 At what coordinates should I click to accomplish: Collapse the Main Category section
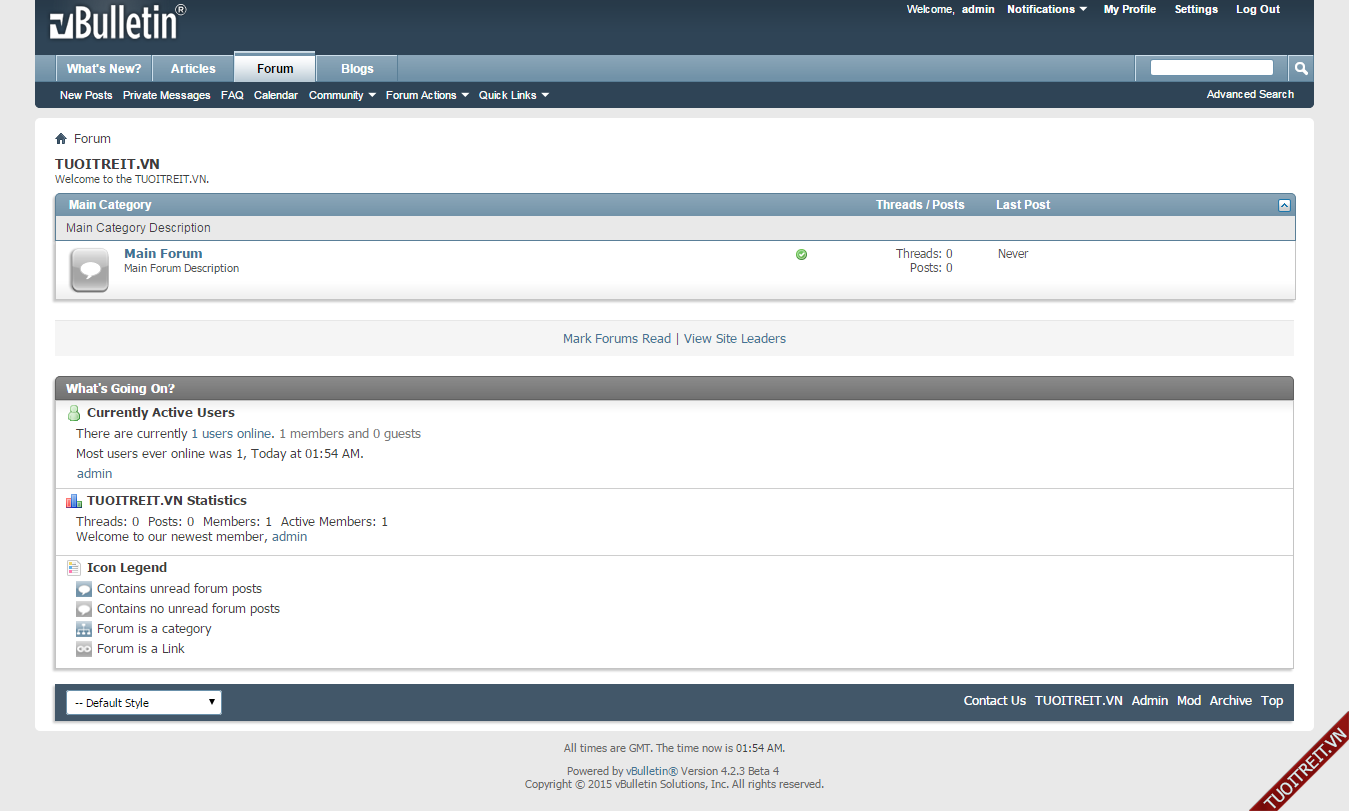click(x=1284, y=205)
